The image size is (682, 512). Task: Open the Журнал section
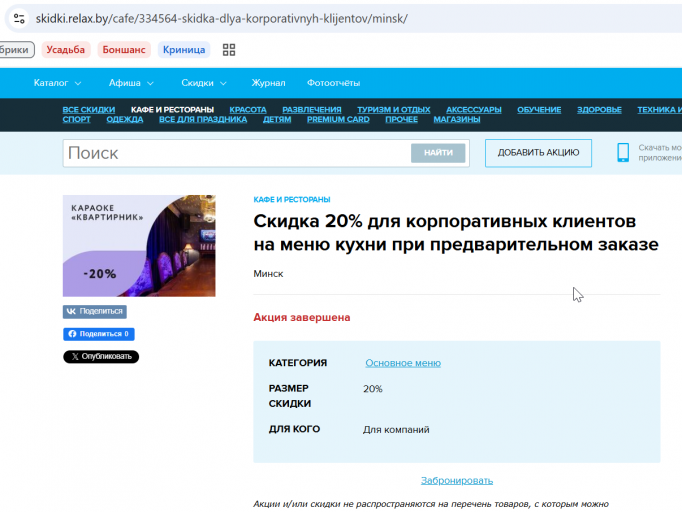click(x=268, y=83)
